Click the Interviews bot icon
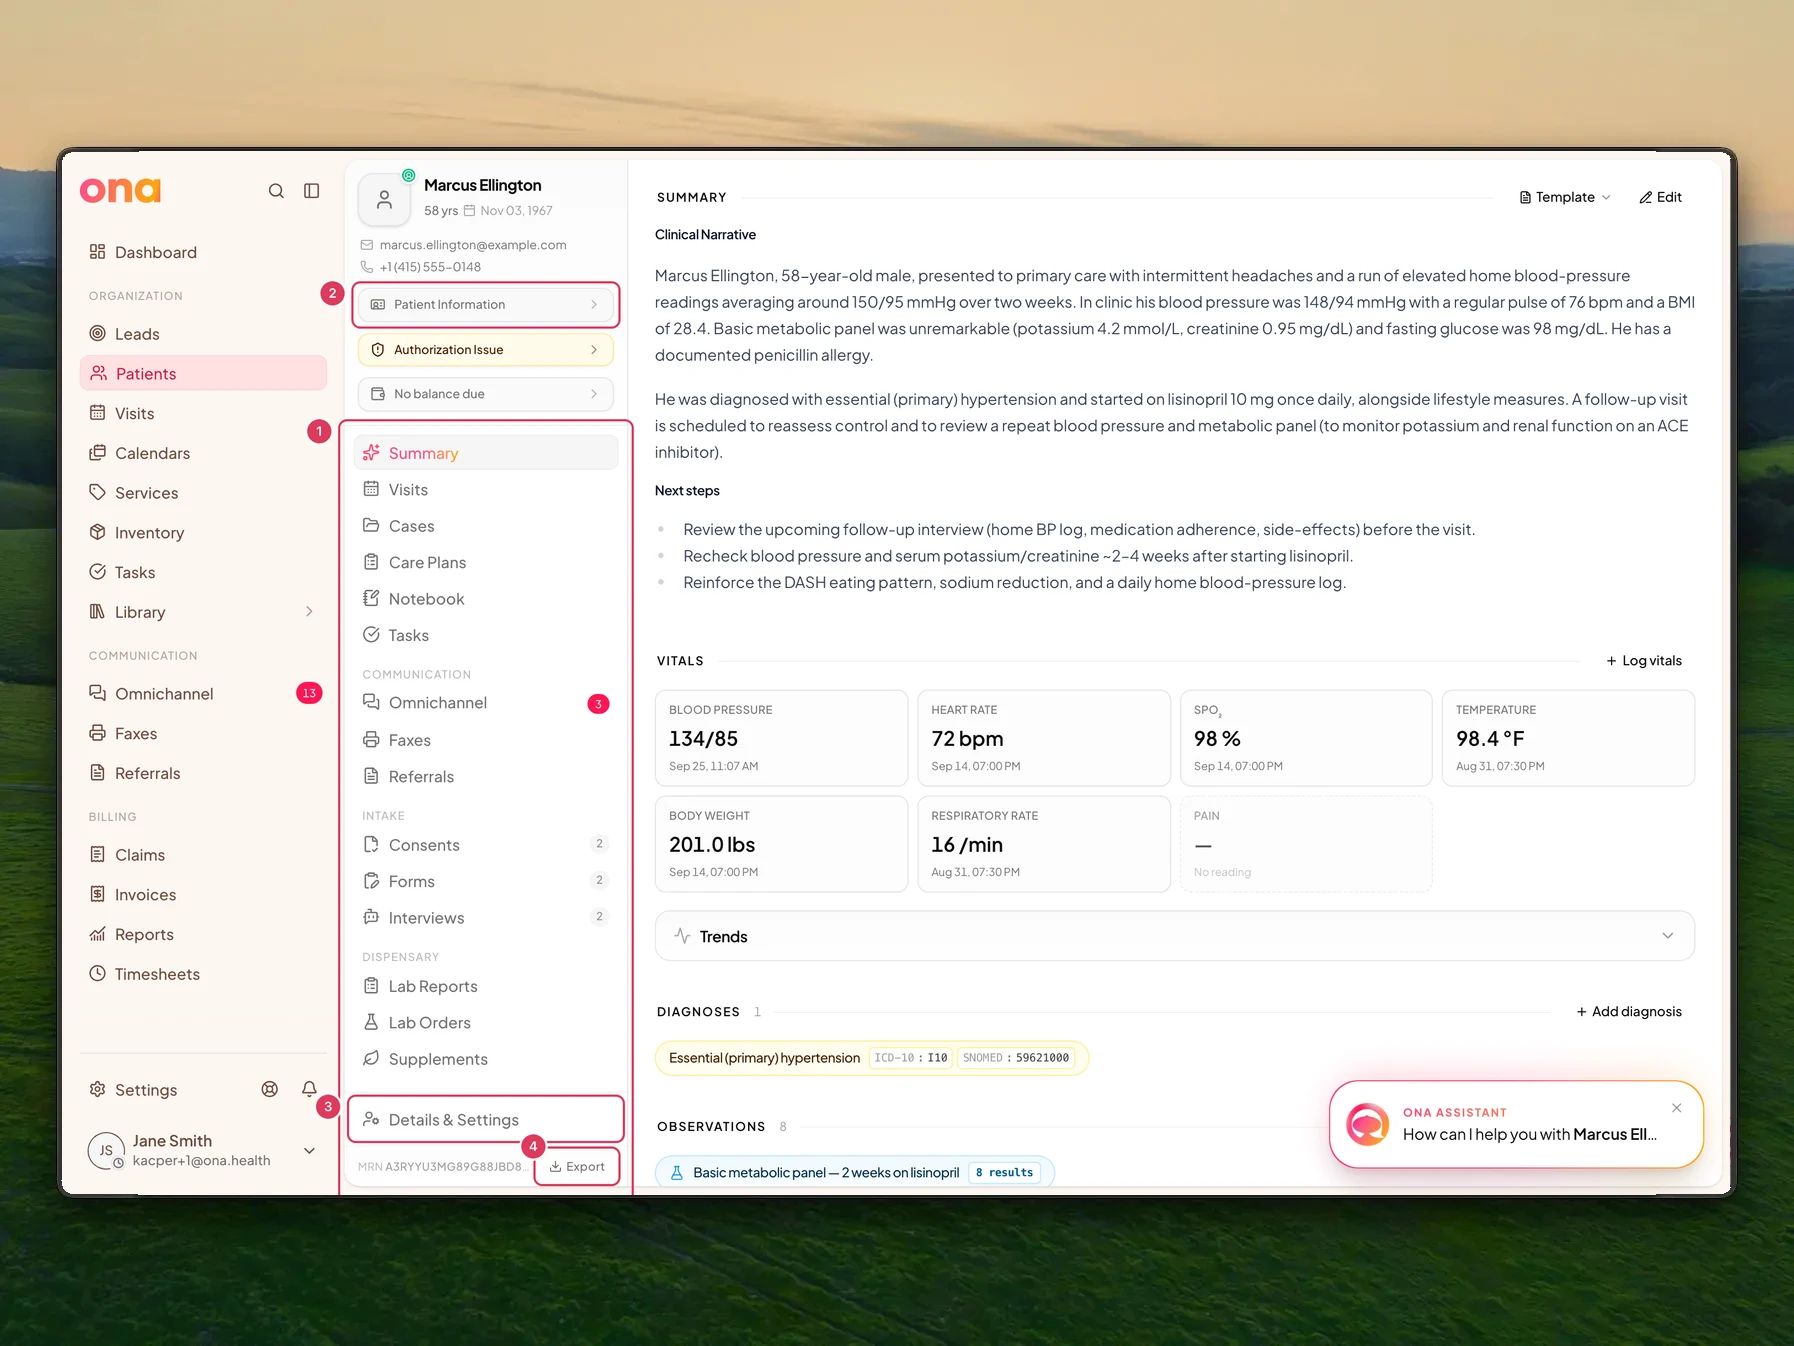Screen dimensions: 1794x1346 (371, 917)
